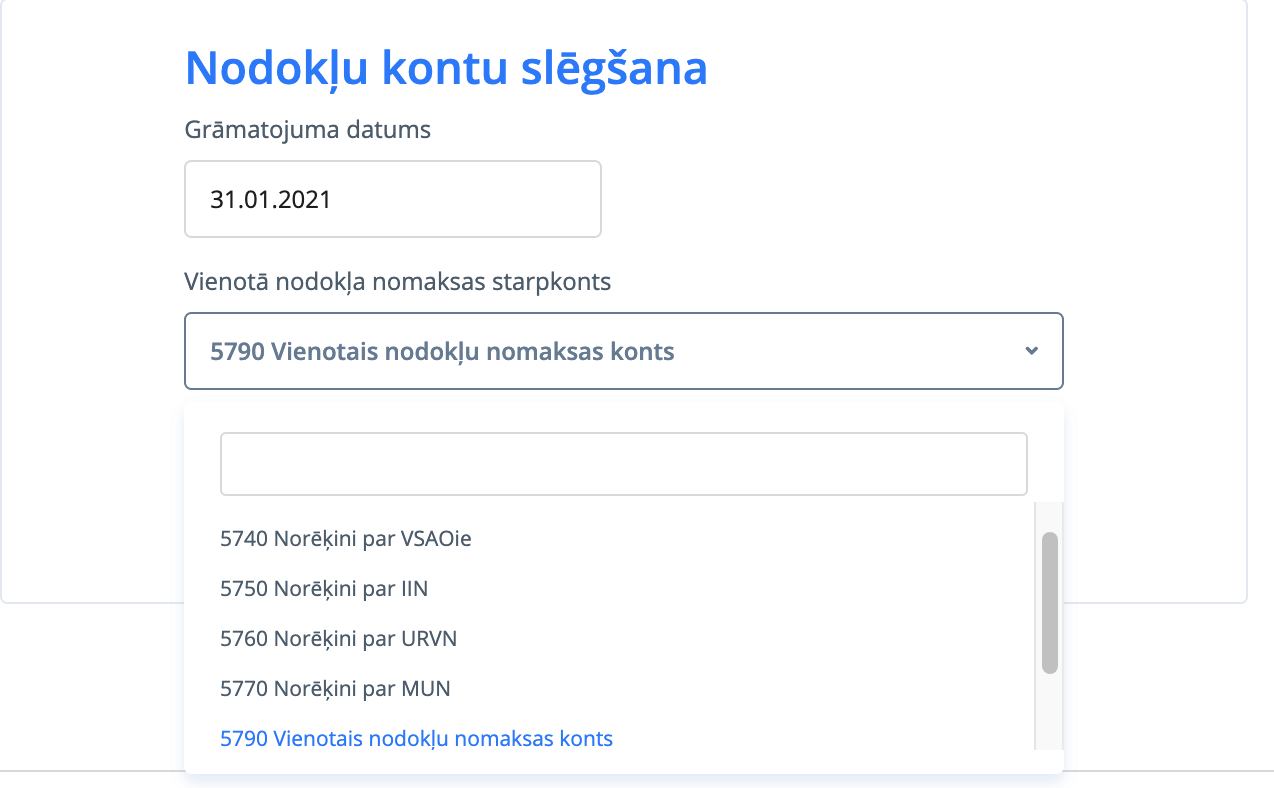Viewport: 1274px width, 788px height.
Task: Click empty space right of the date field
Action: click(x=830, y=199)
